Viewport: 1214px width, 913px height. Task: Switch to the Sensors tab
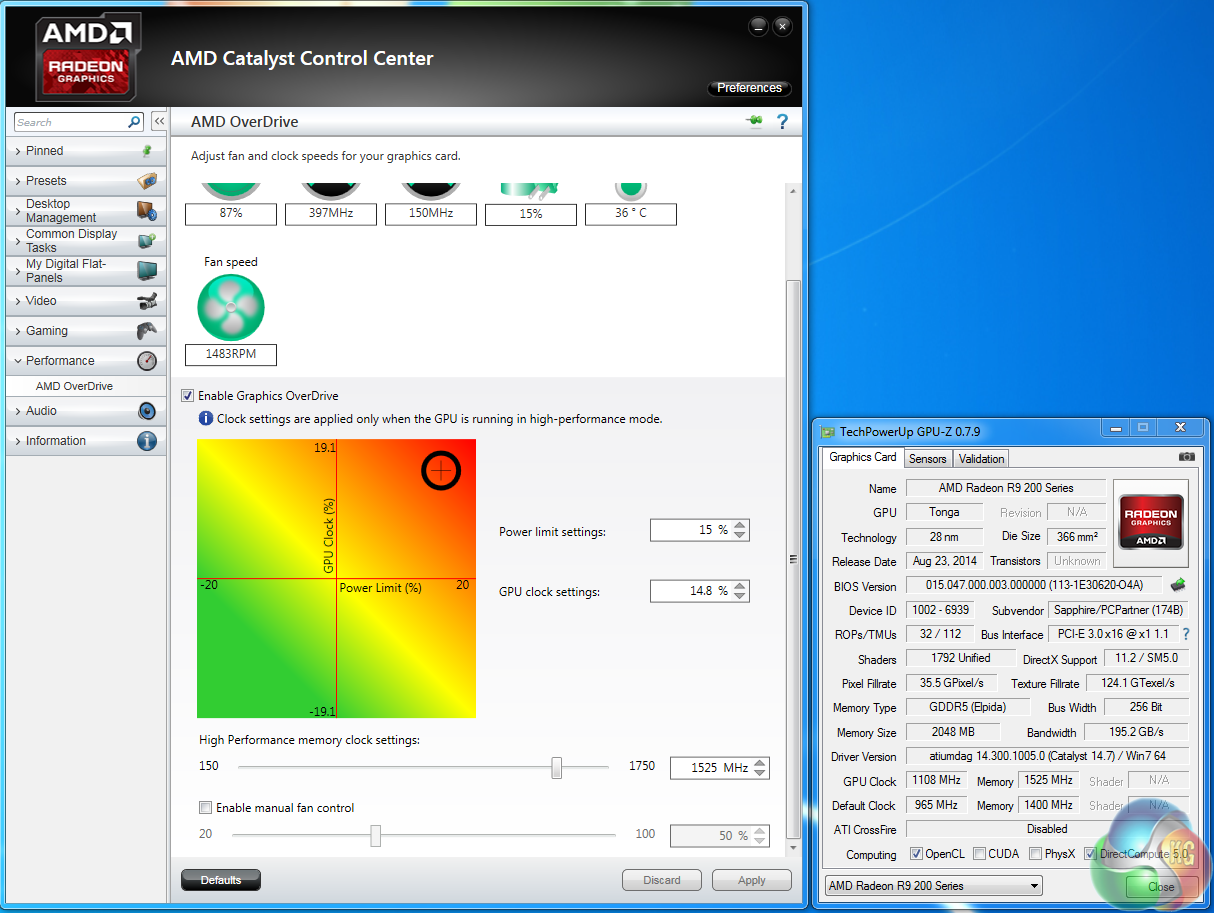point(927,459)
